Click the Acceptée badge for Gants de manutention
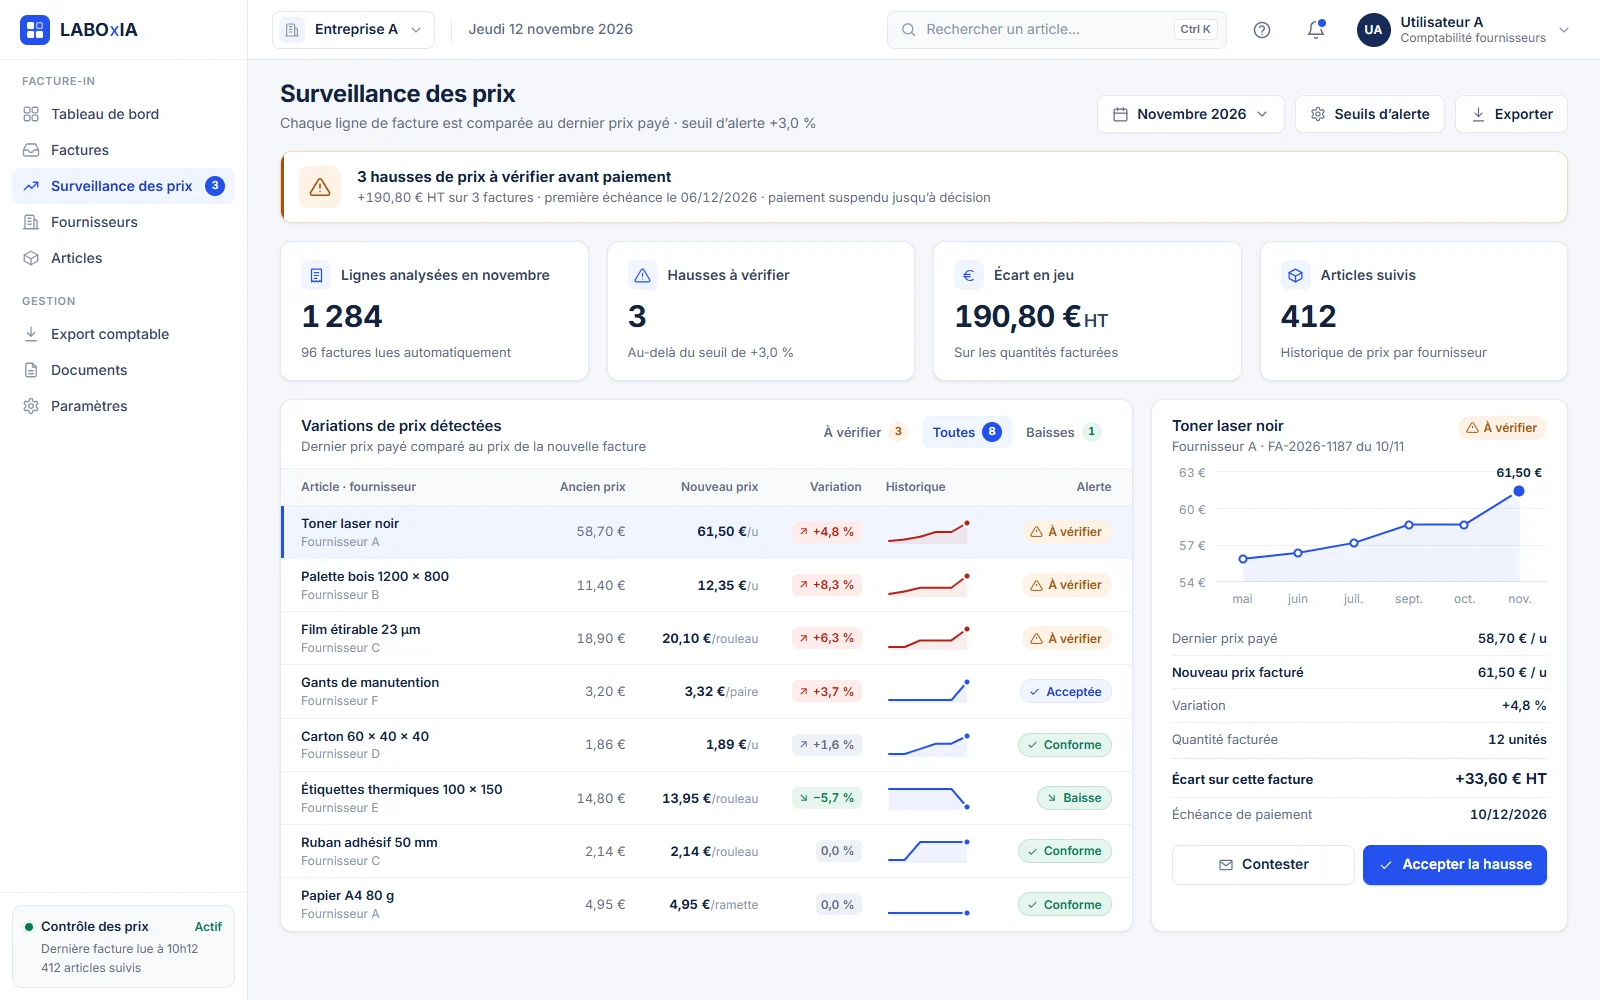Screen dimensions: 1600x1000 tap(1066, 692)
